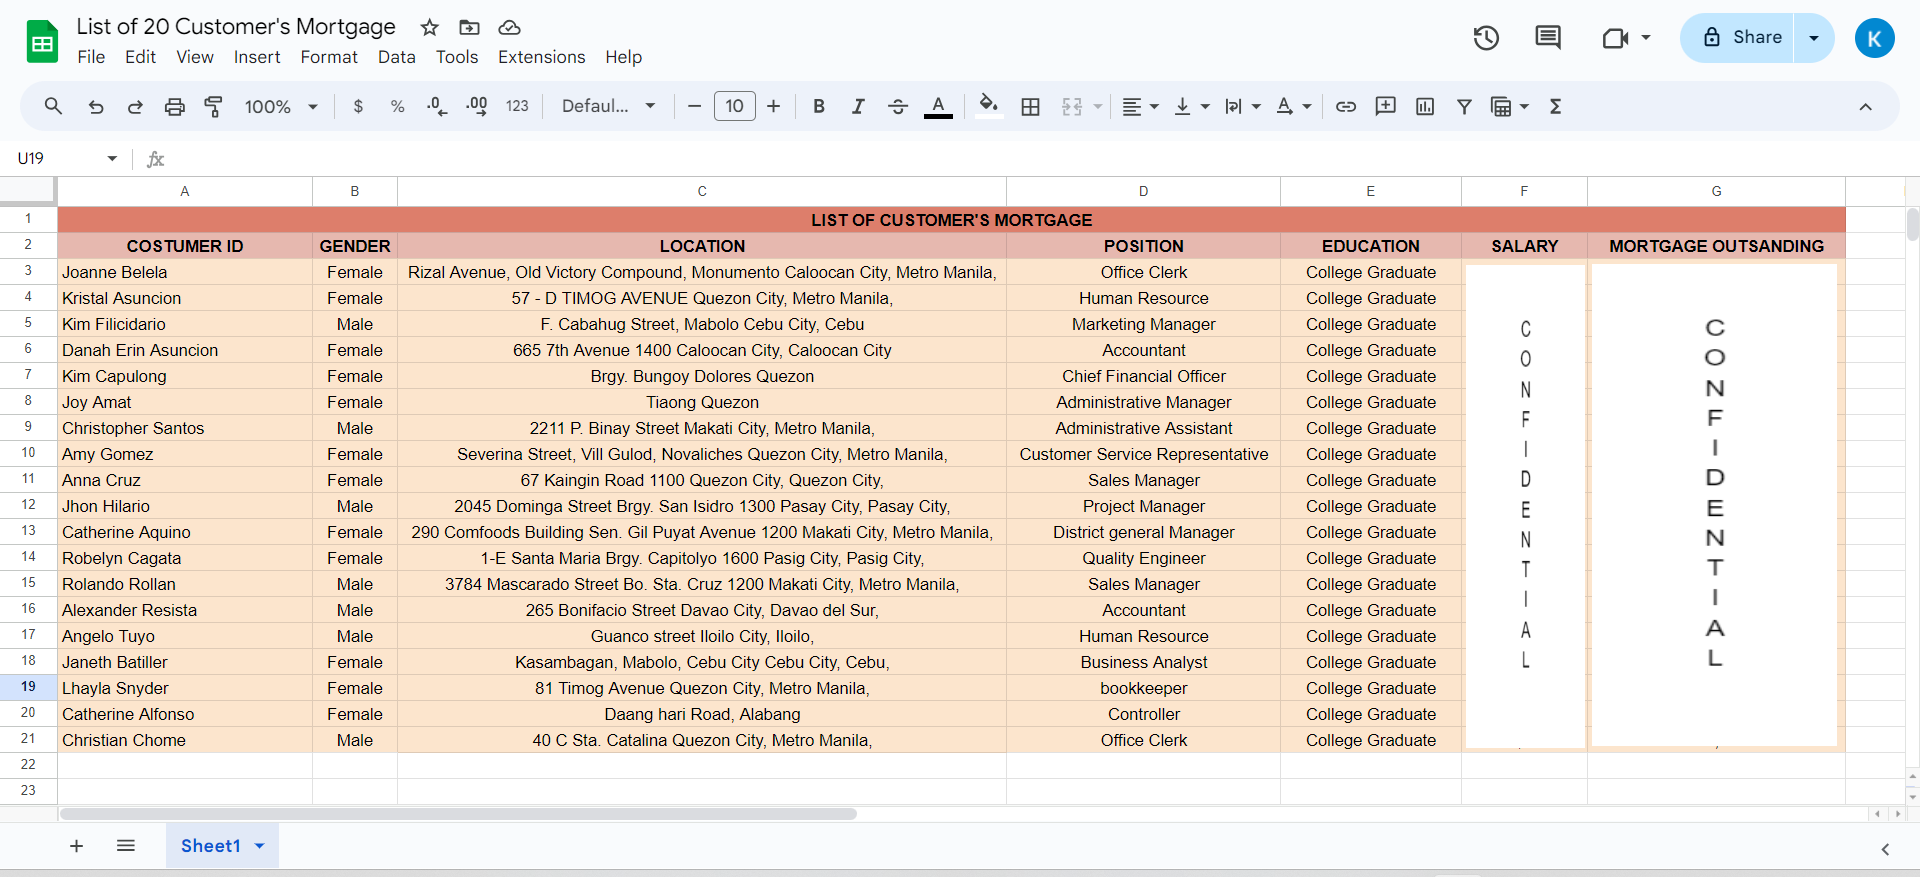Viewport: 1920px width, 877px height.
Task: Open the zoom level dropdown
Action: pyautogui.click(x=281, y=106)
